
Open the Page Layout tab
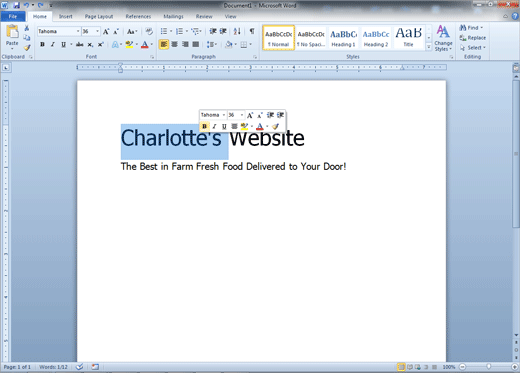tap(99, 16)
